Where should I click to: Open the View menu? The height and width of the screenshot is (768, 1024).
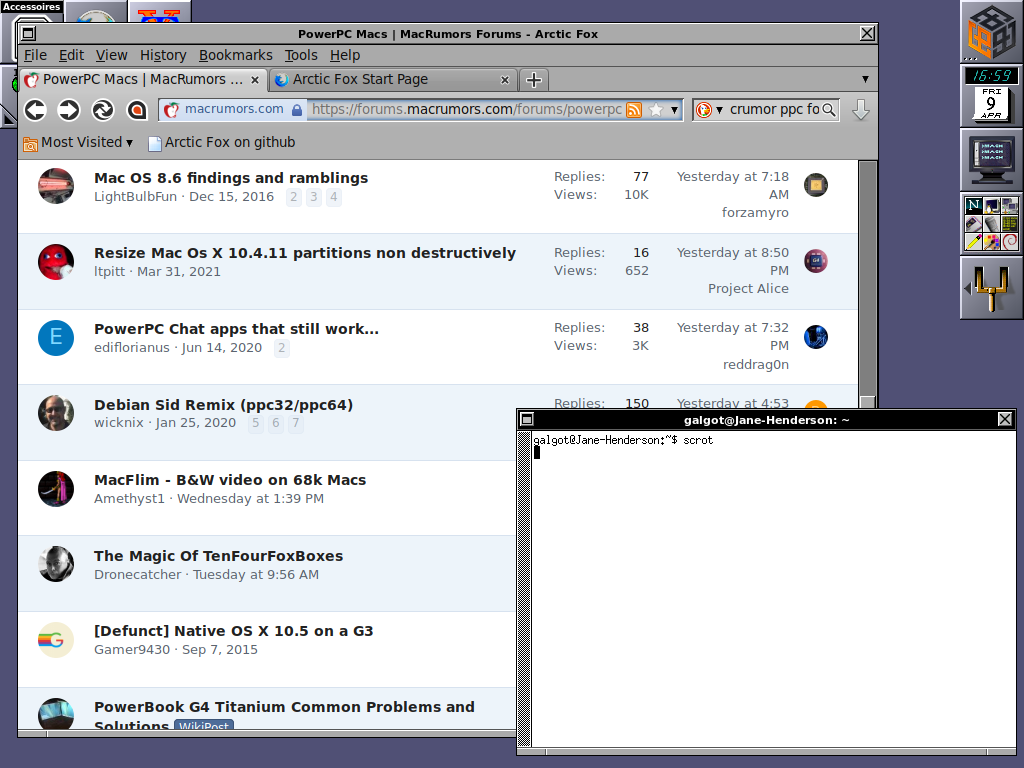(112, 56)
